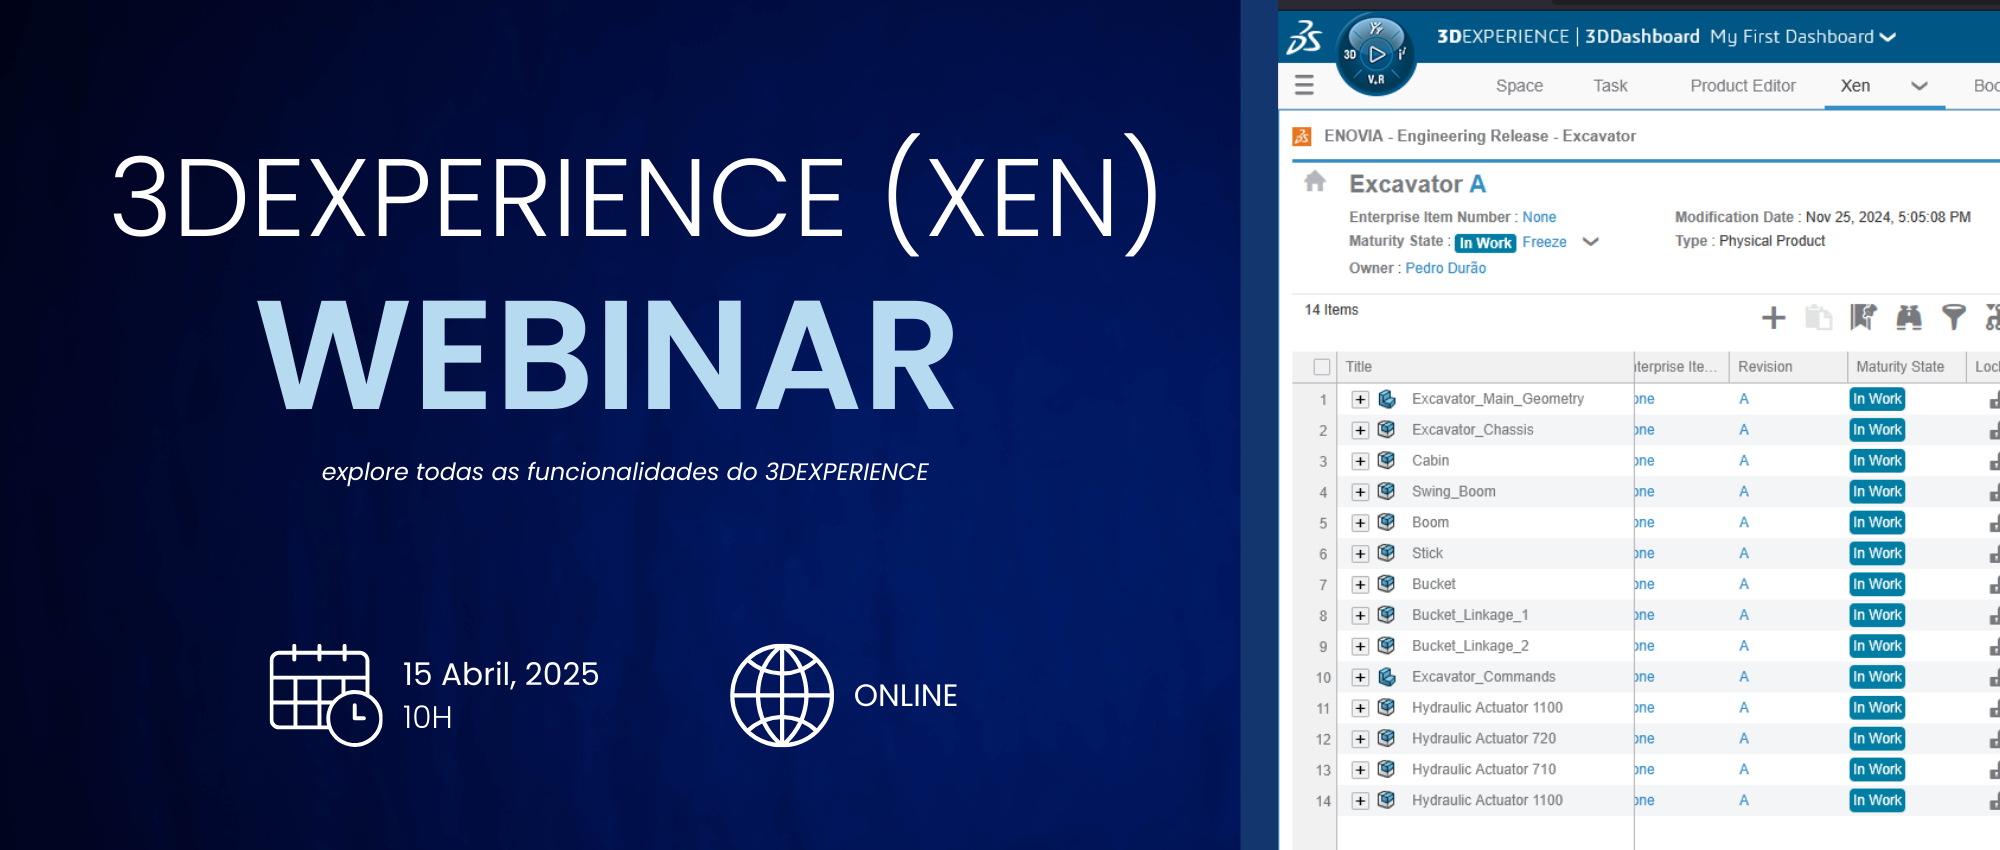Viewport: 2000px width, 850px height.
Task: Click the Swing_Boom product icon
Action: pyautogui.click(x=1387, y=492)
